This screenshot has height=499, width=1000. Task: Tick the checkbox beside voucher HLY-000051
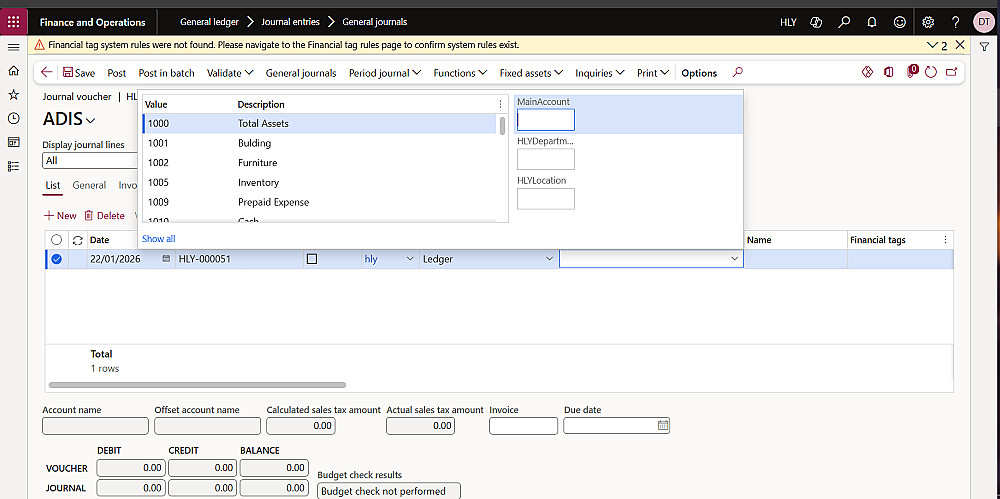click(x=312, y=259)
